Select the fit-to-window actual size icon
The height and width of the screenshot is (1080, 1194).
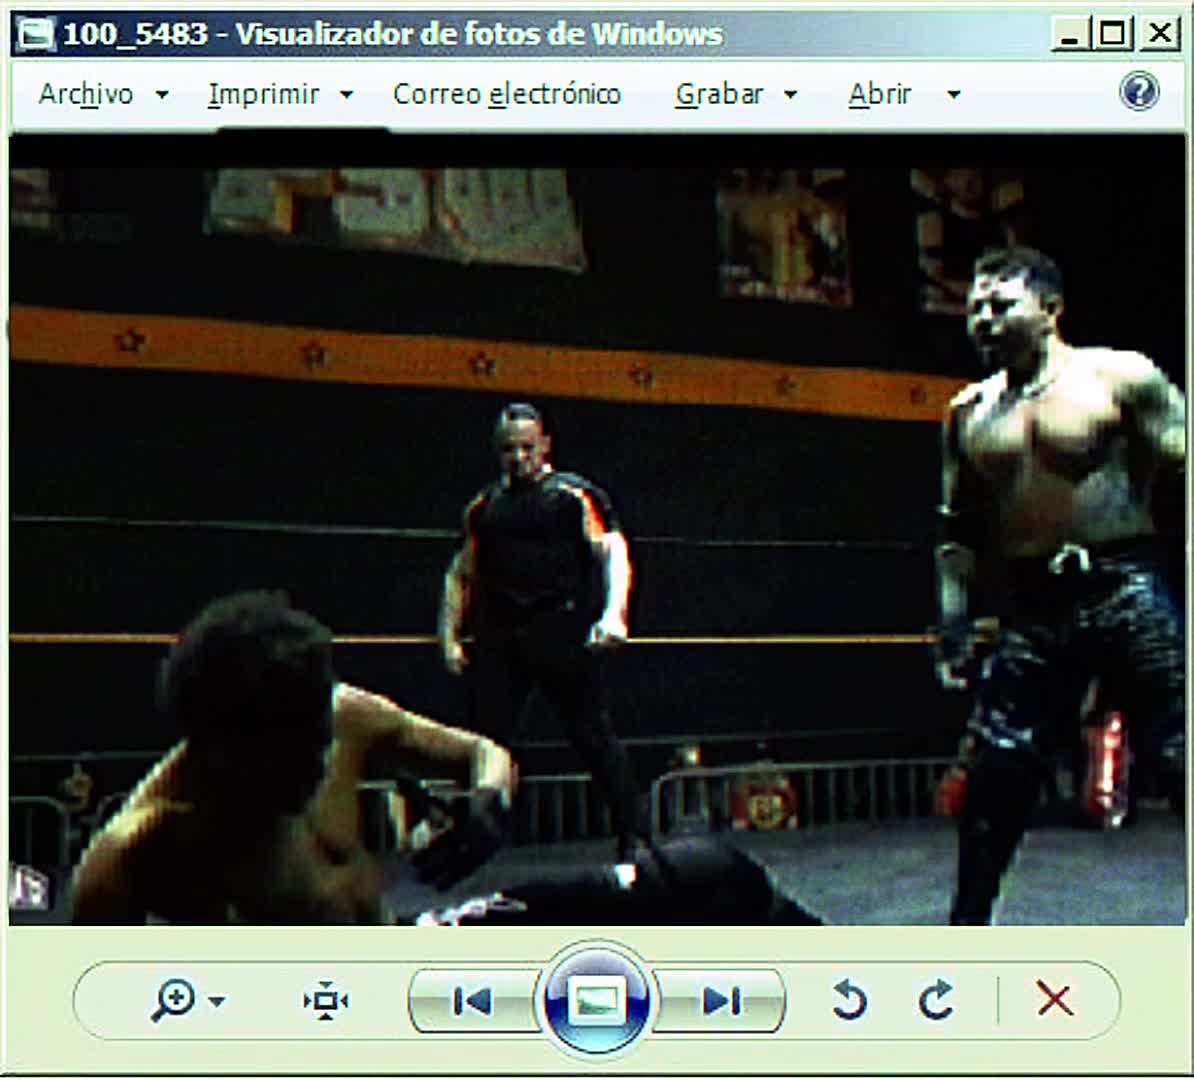point(326,1000)
